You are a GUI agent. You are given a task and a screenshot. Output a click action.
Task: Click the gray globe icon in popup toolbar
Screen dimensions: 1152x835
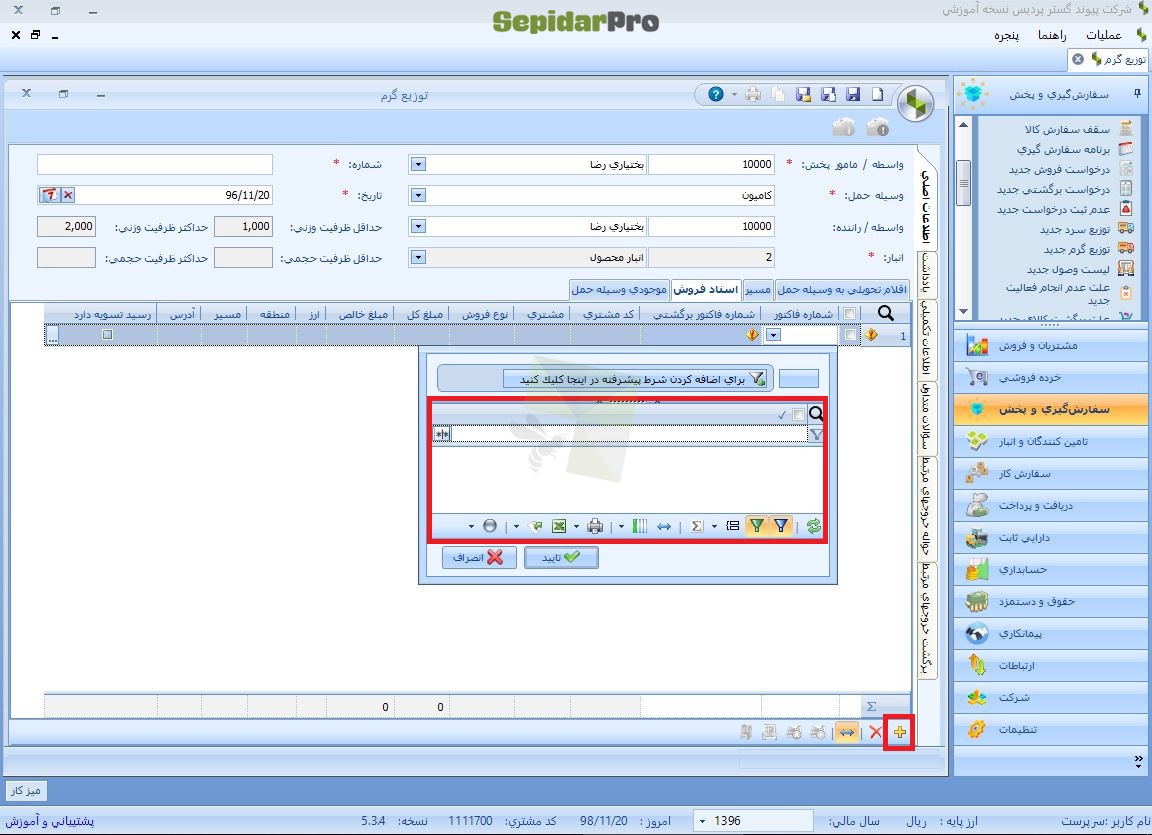(490, 526)
